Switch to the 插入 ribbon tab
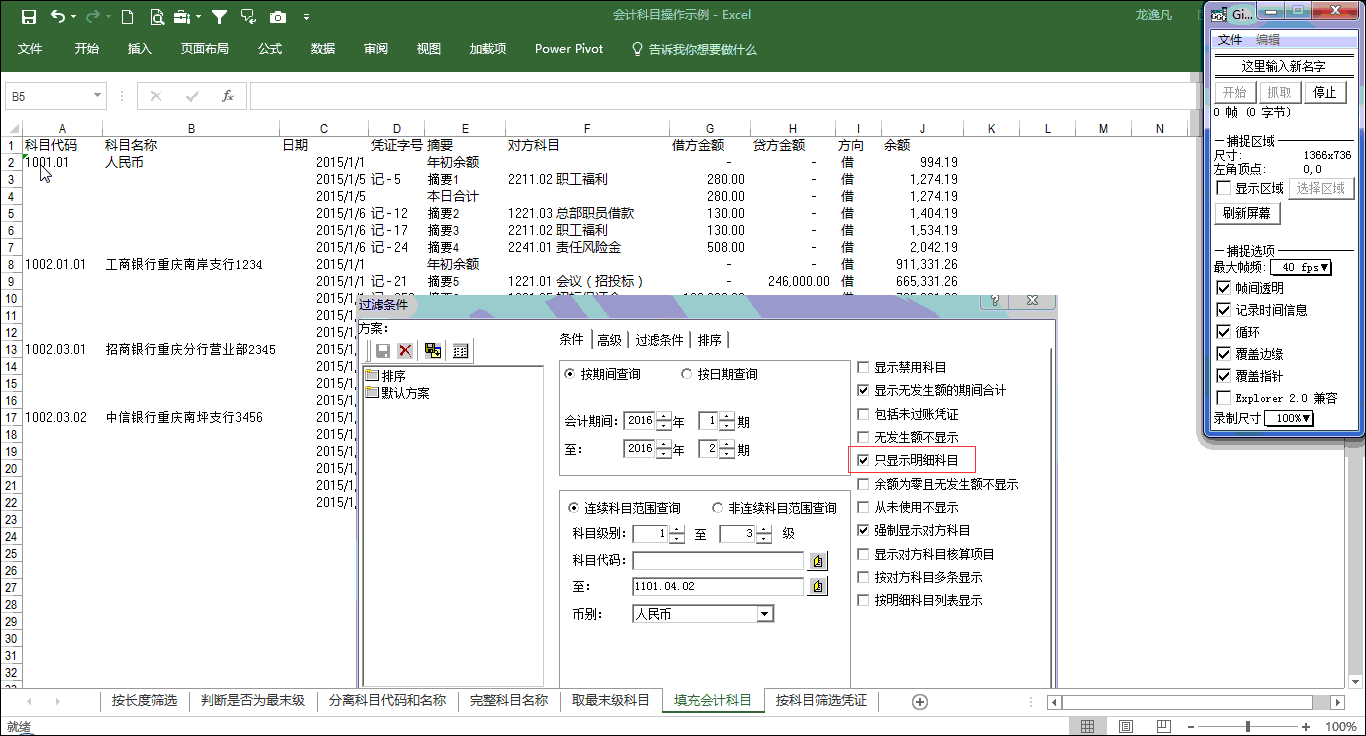The image size is (1366, 736). (x=140, y=49)
